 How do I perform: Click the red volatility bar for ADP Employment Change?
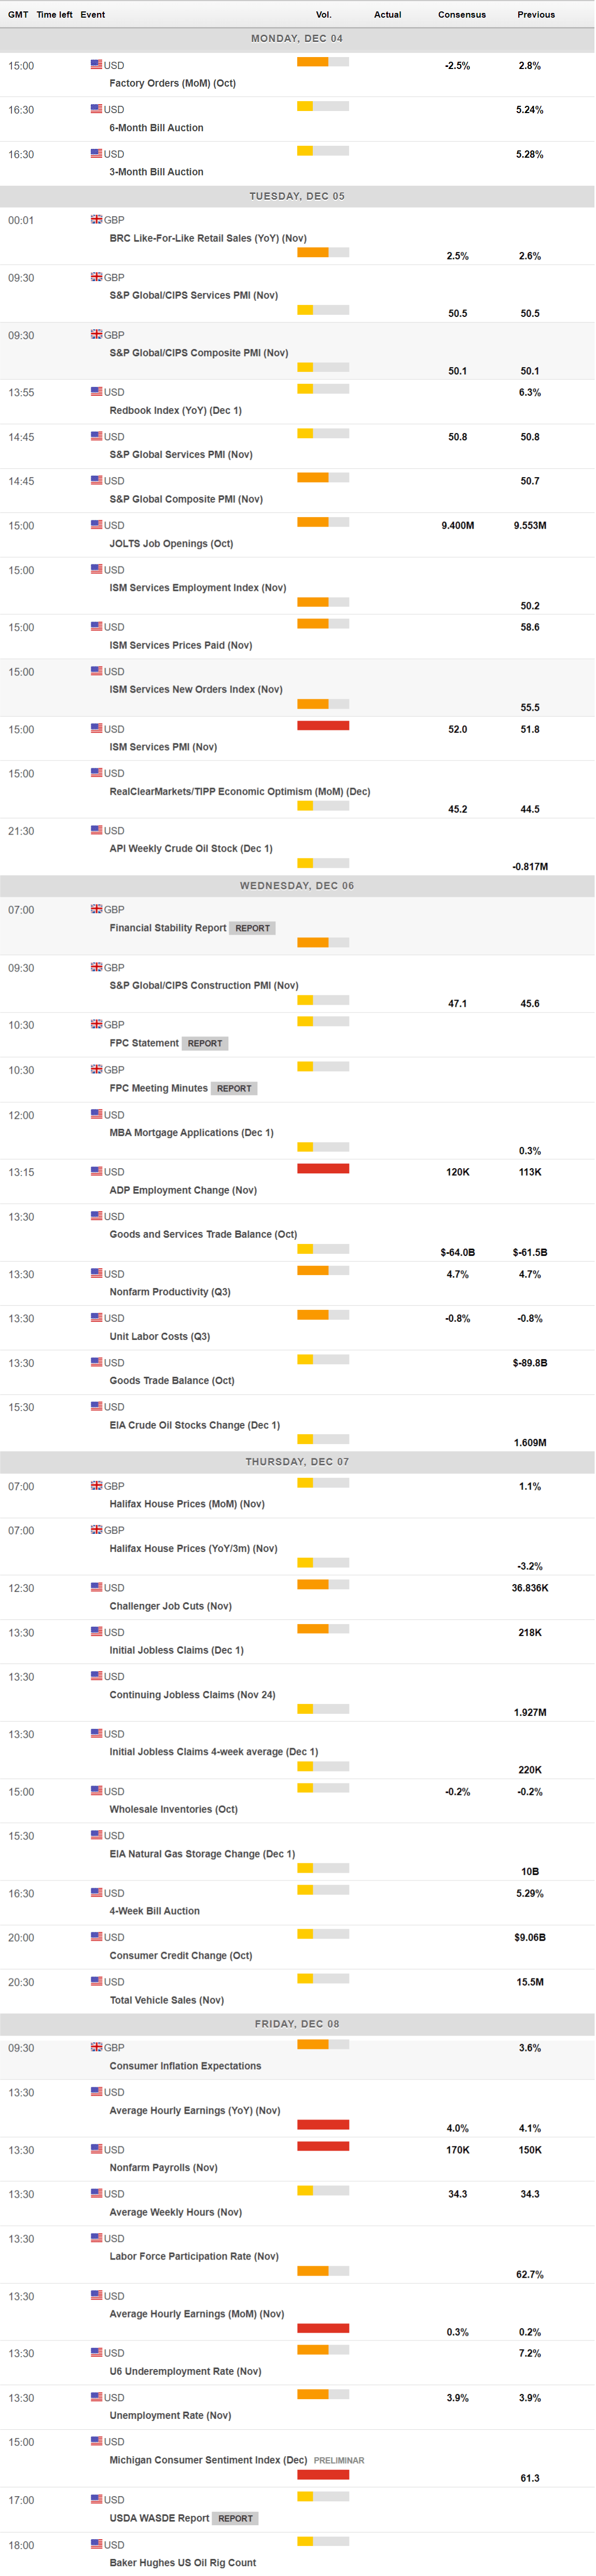click(x=323, y=1168)
